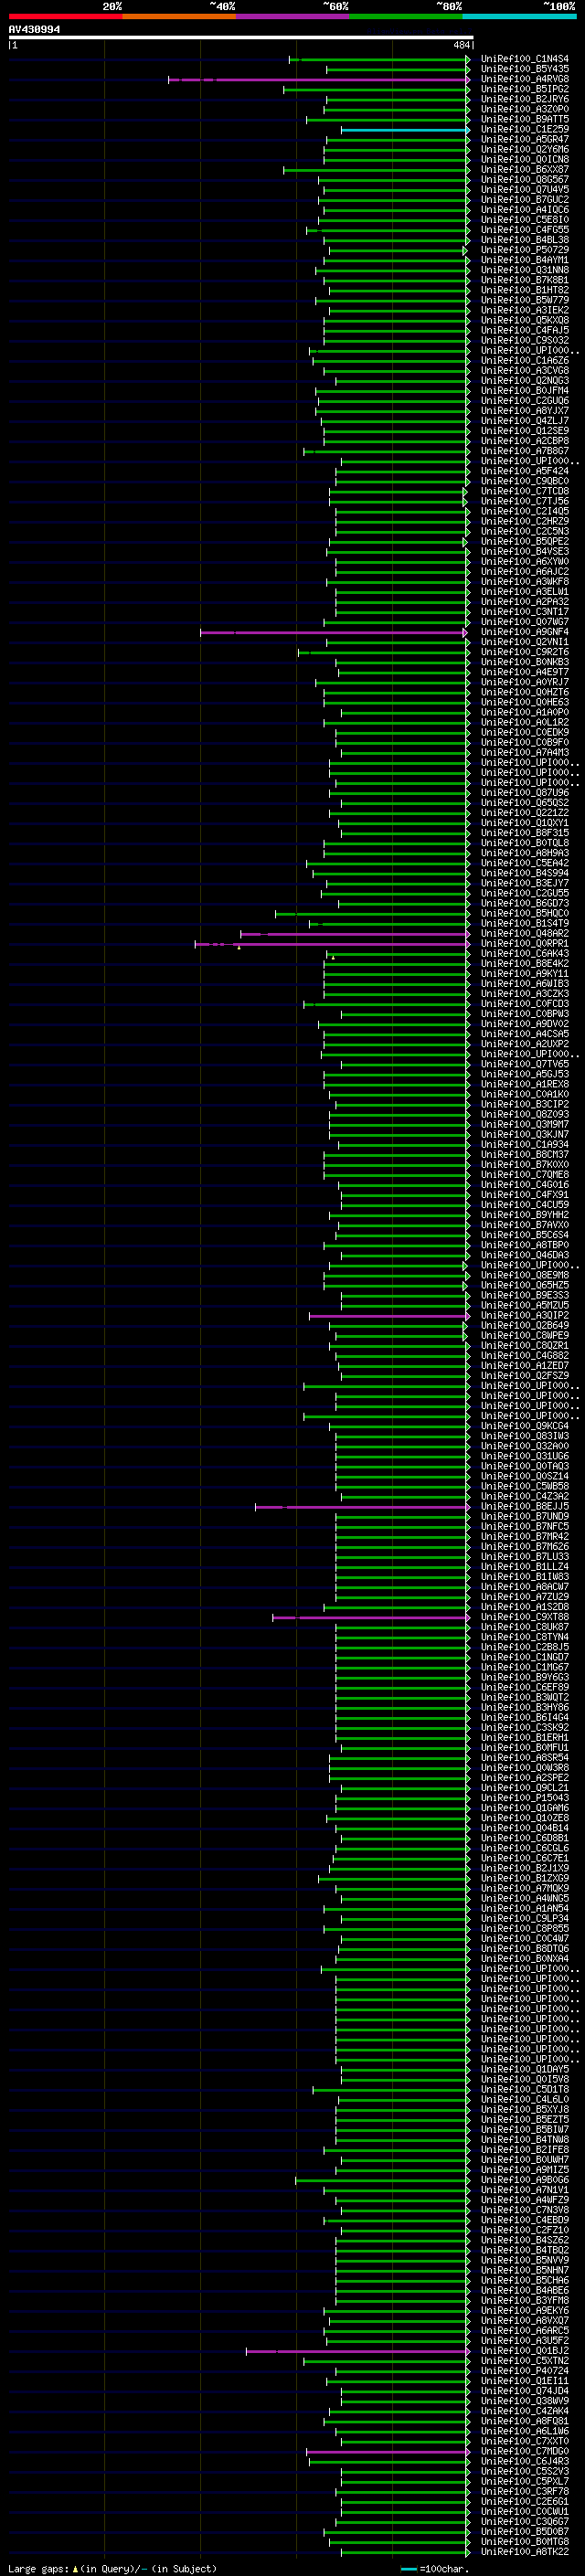The width and height of the screenshot is (585, 2576).
Task: Select hit label UniRef100_A5GR47
Action: pos(525,139)
